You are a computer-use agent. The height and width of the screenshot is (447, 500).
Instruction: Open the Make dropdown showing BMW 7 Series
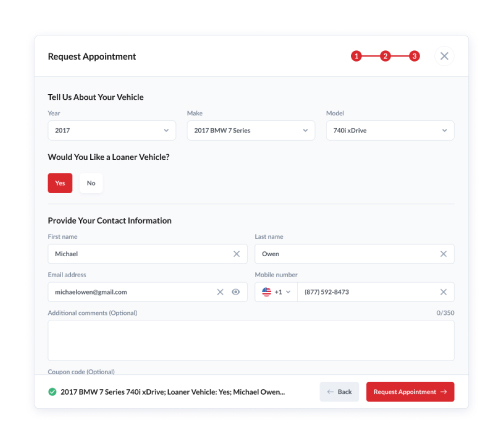click(251, 130)
